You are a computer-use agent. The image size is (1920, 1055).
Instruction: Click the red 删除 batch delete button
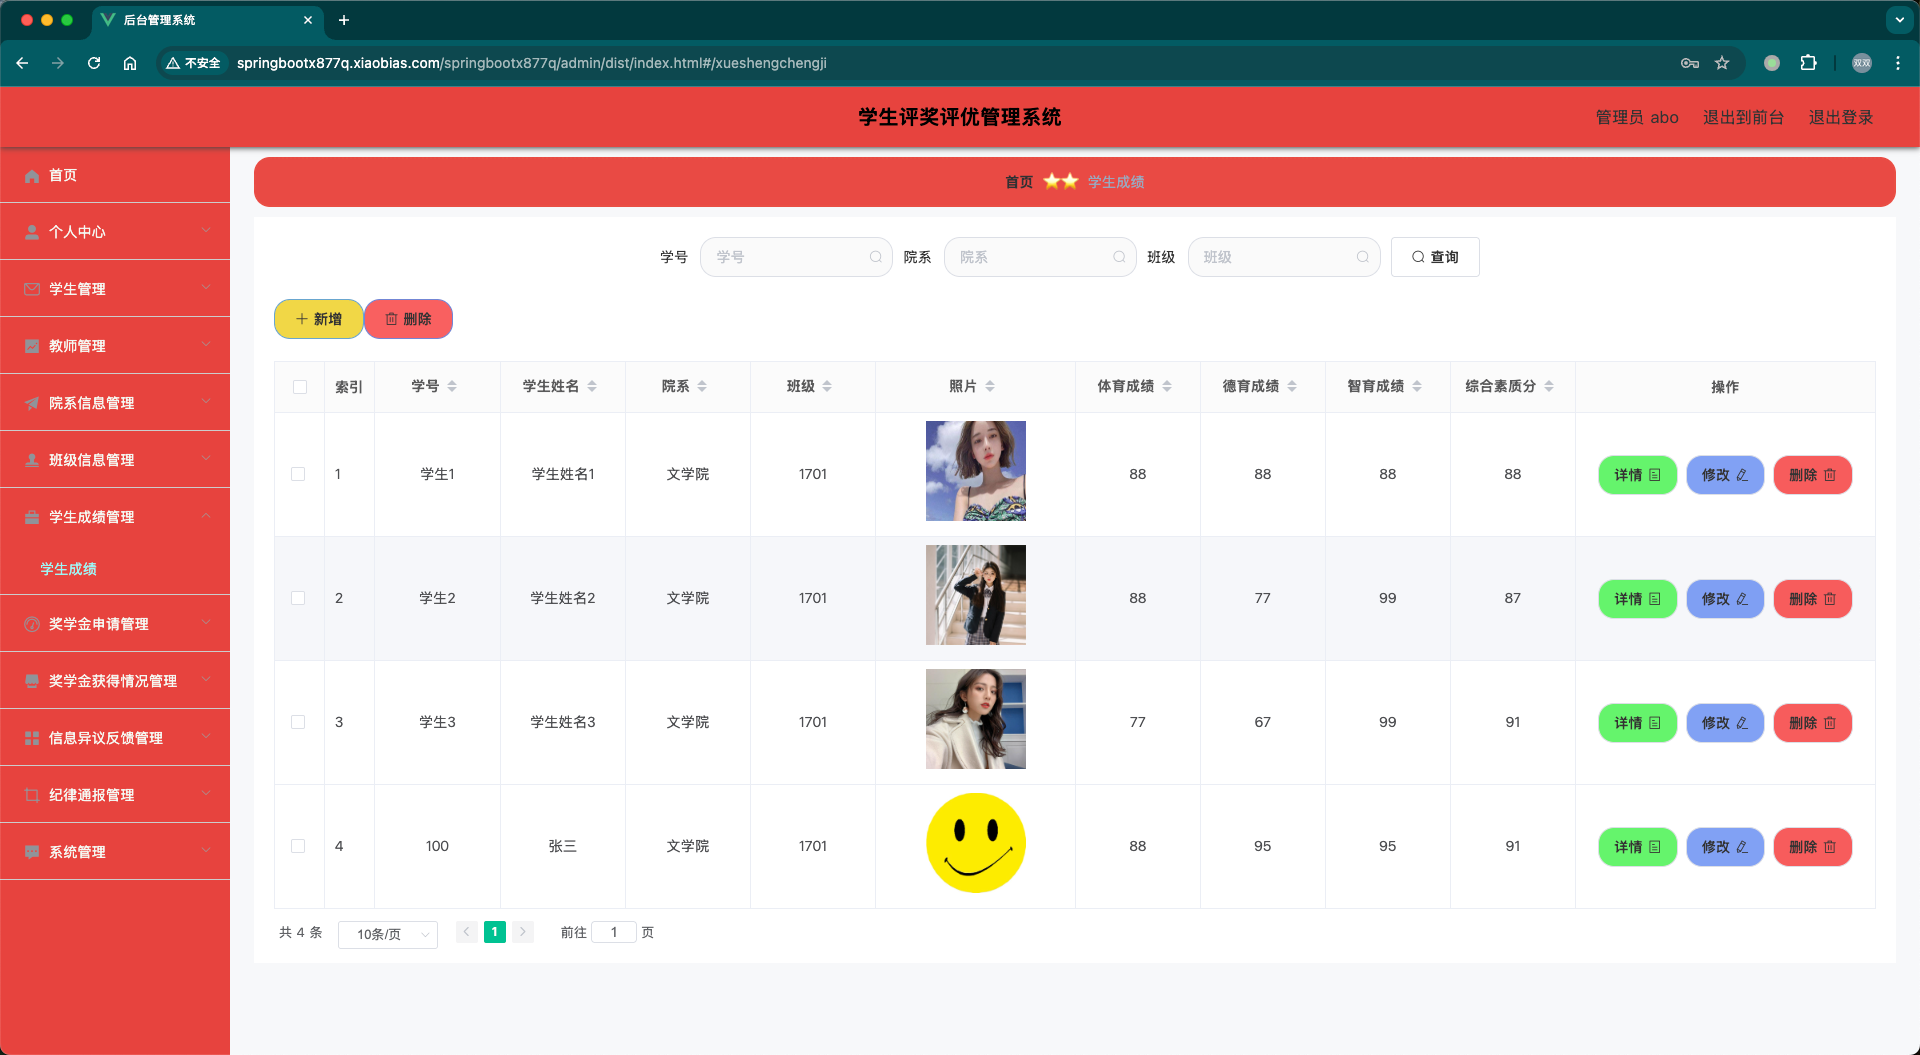click(408, 319)
